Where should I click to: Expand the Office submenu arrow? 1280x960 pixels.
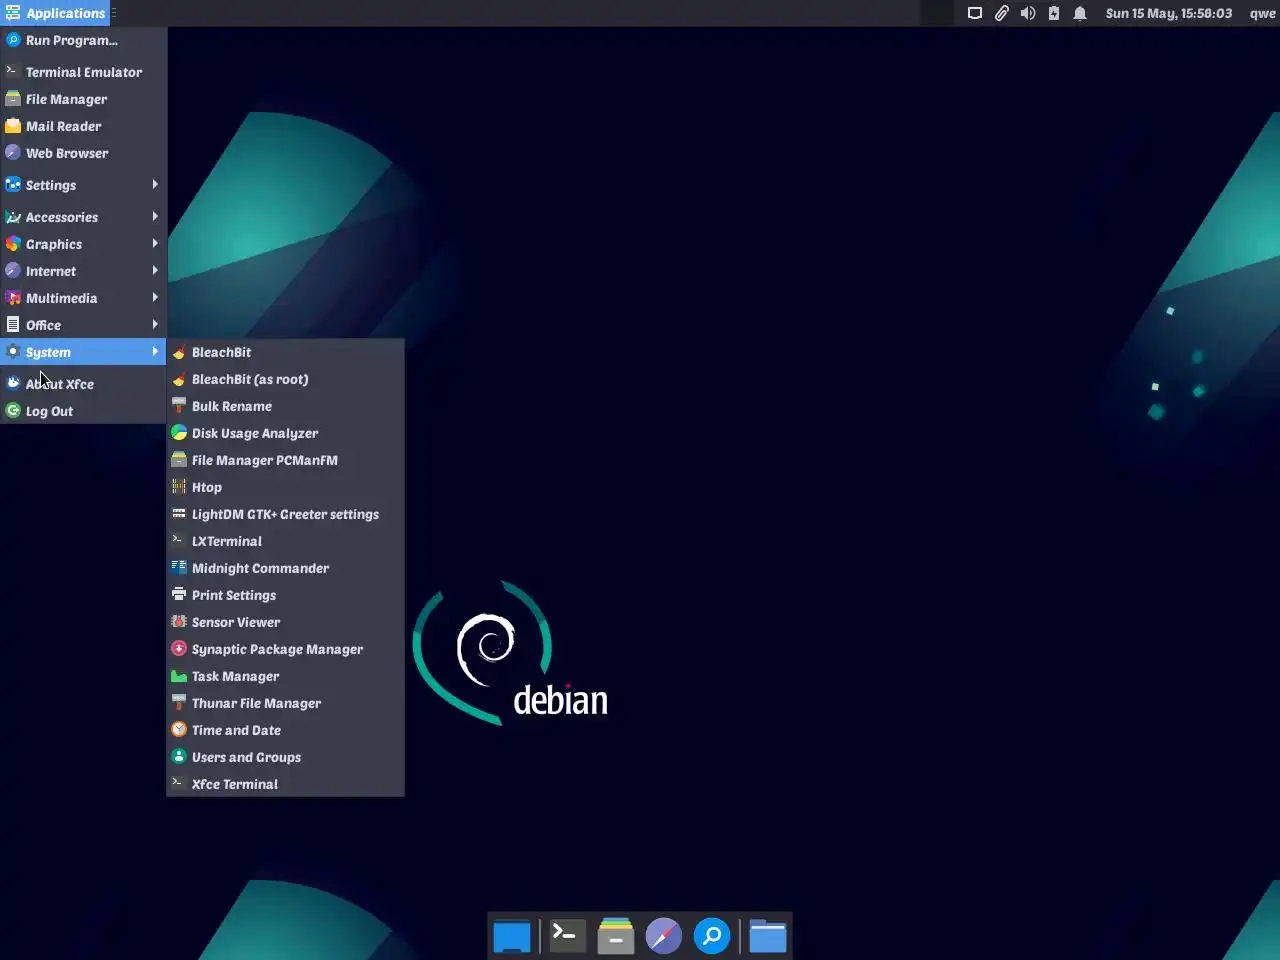[x=155, y=325]
